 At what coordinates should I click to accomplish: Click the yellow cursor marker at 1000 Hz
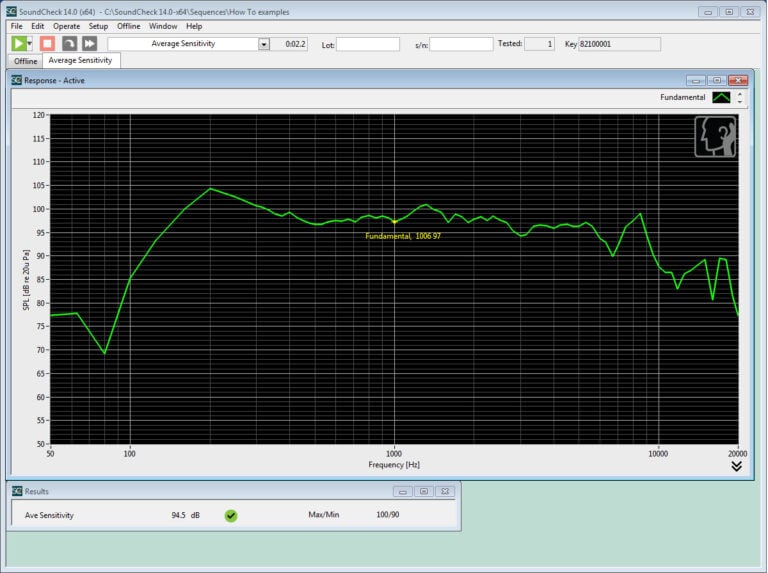pyautogui.click(x=395, y=221)
